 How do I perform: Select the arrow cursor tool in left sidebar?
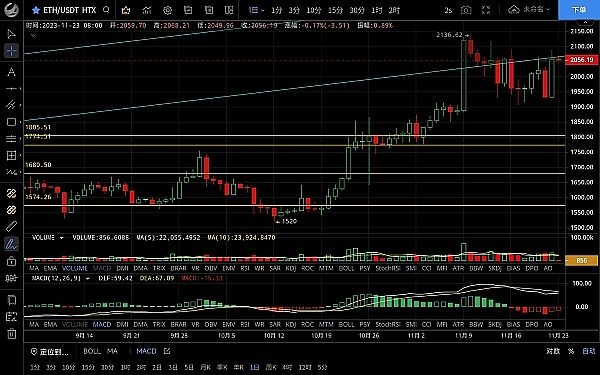click(x=11, y=34)
